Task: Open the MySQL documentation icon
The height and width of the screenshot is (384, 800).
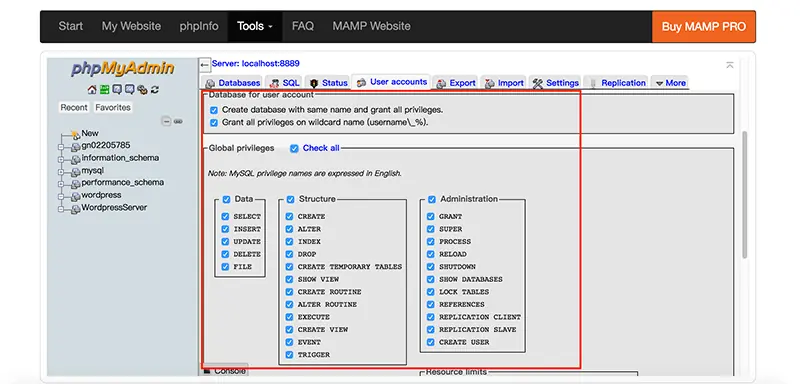Action: (130, 90)
